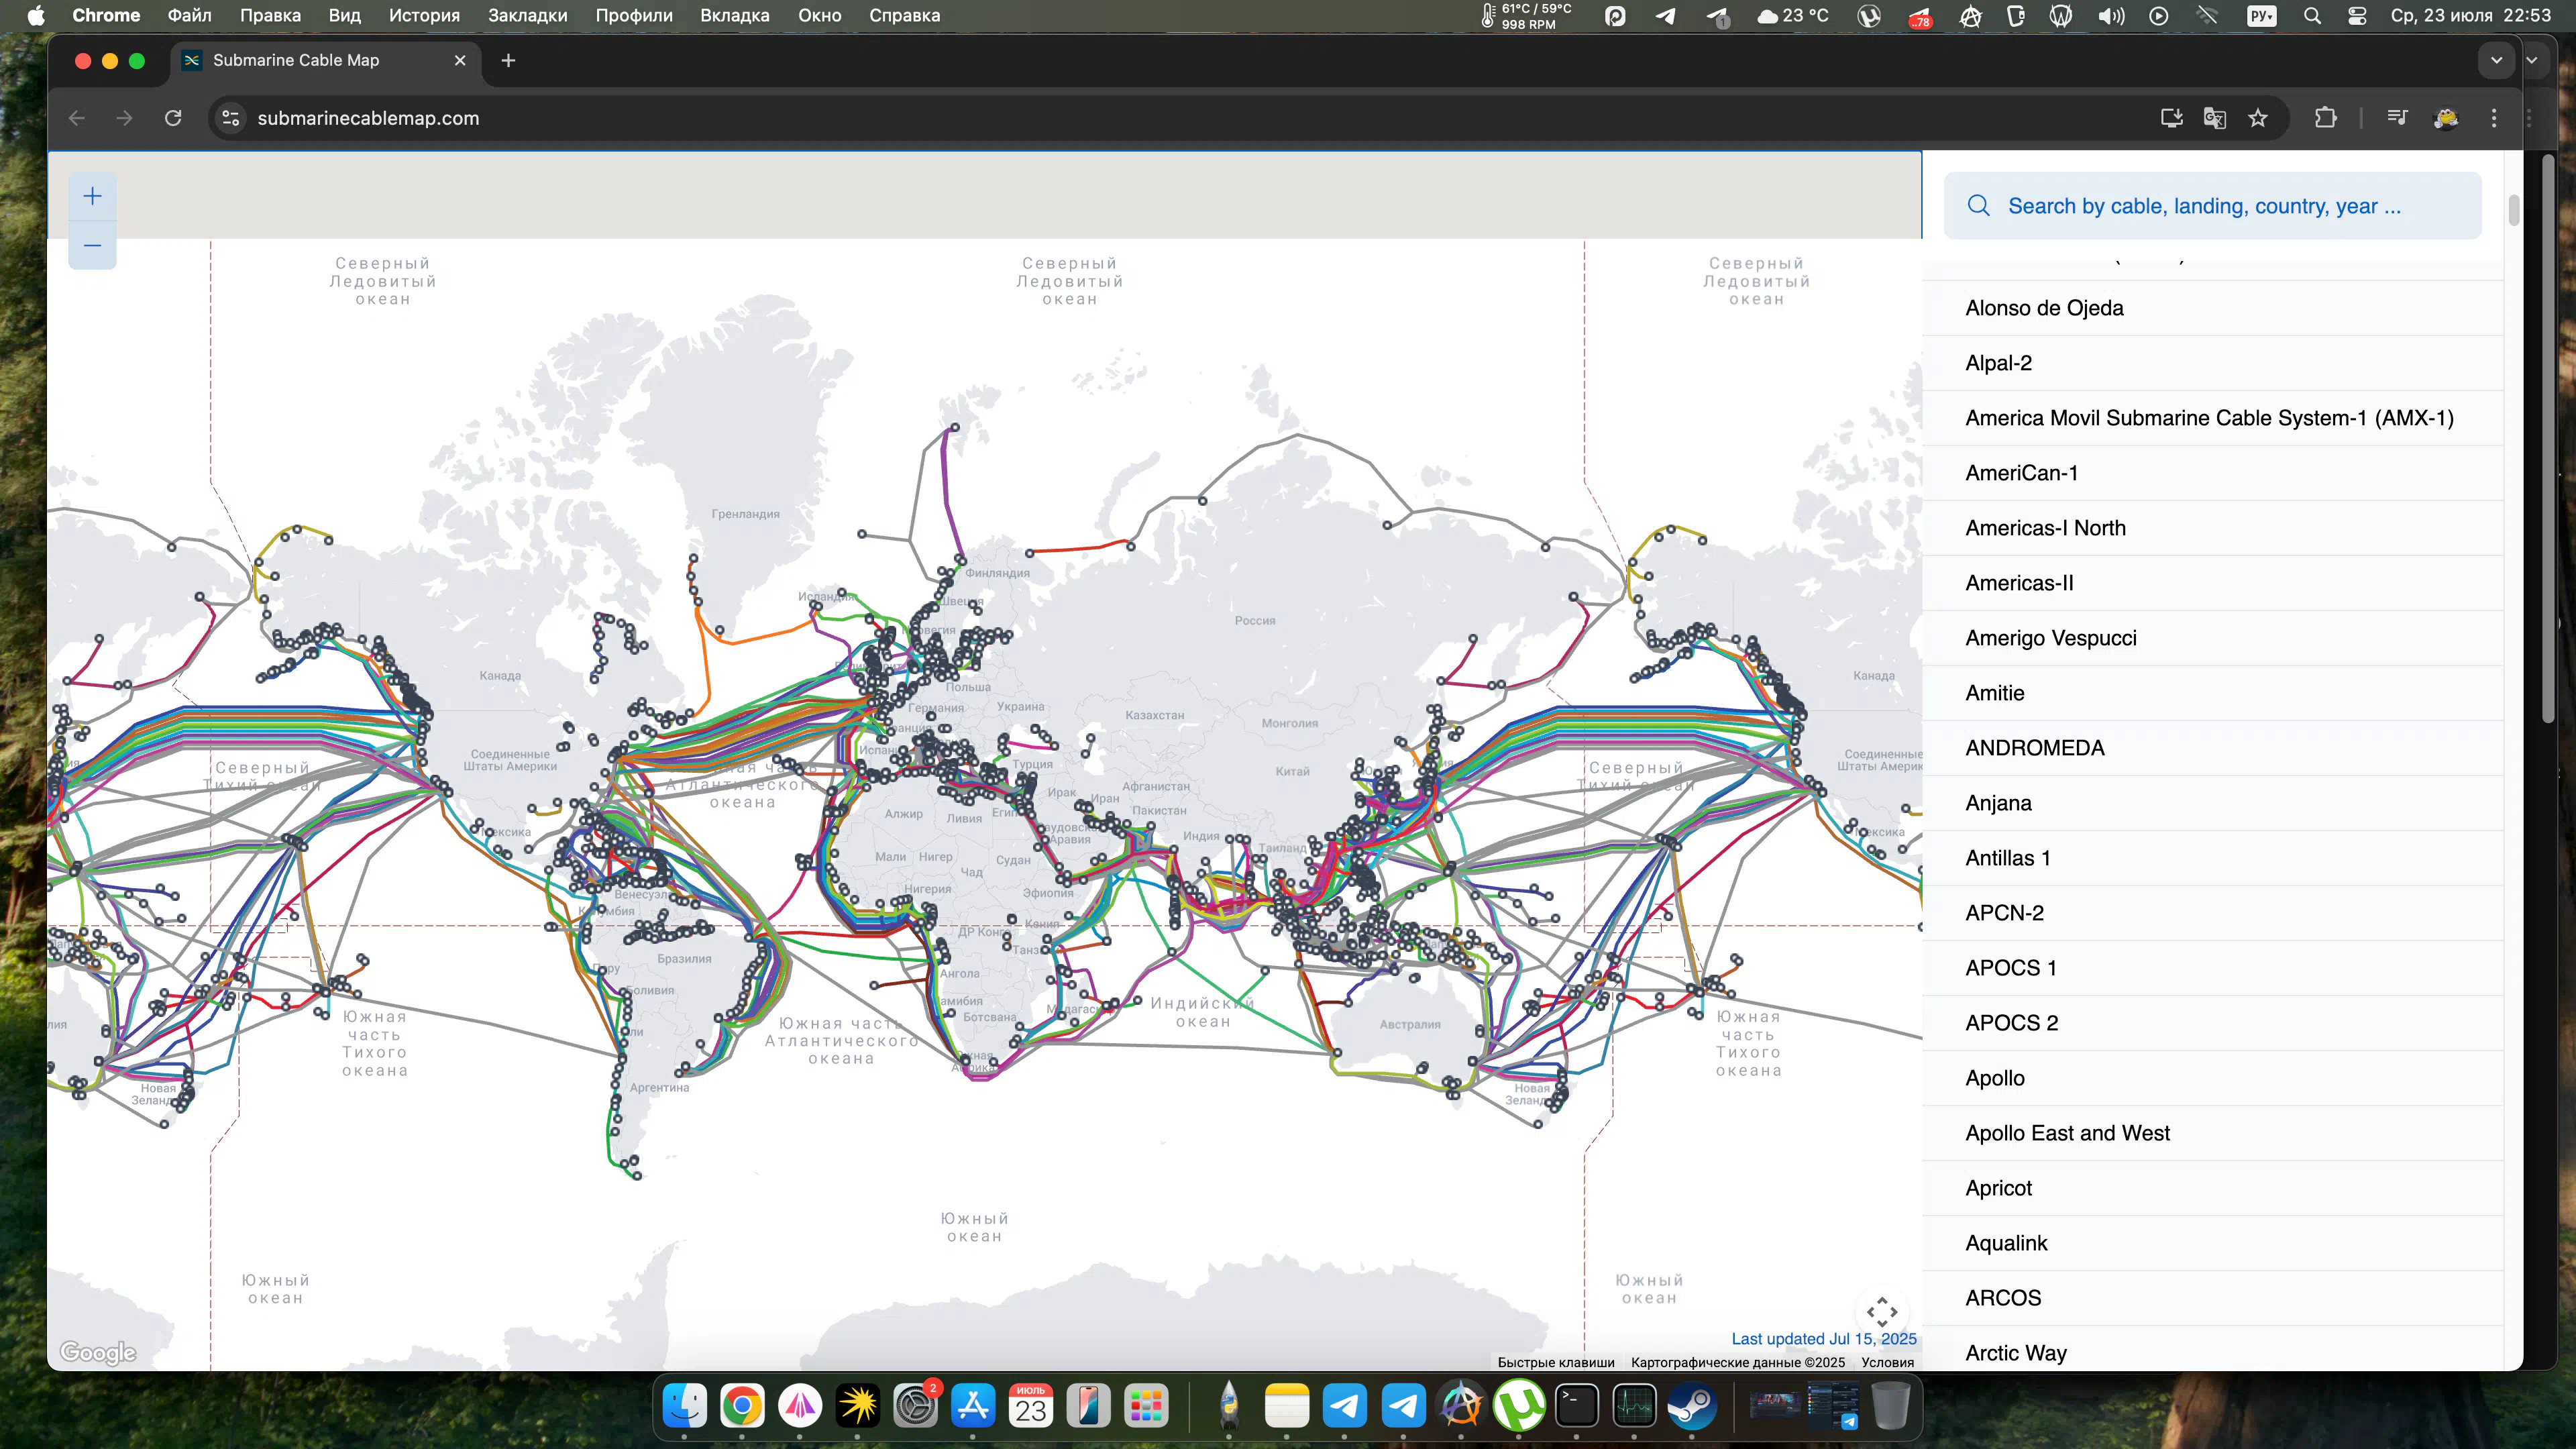Select the APCN-2 cable in list
Image resolution: width=2576 pixels, height=1449 pixels.
[2212, 913]
